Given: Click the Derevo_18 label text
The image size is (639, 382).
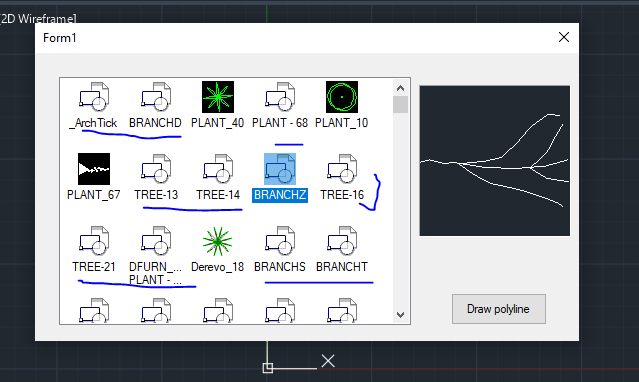Looking at the screenshot, I should (x=217, y=267).
